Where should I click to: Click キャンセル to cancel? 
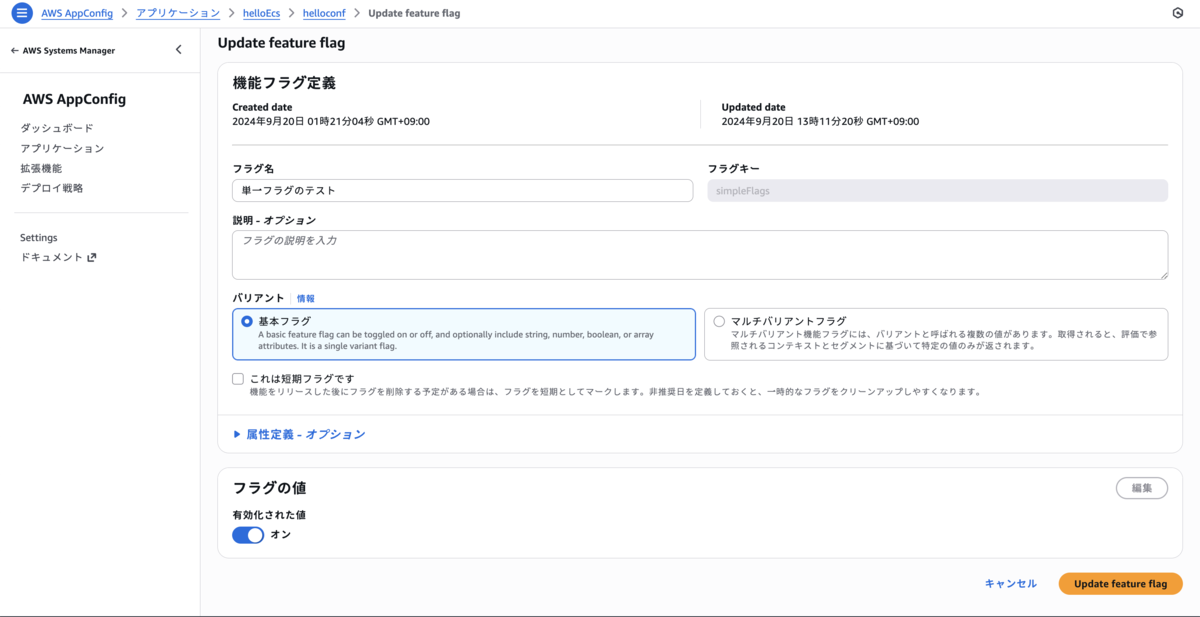1011,584
